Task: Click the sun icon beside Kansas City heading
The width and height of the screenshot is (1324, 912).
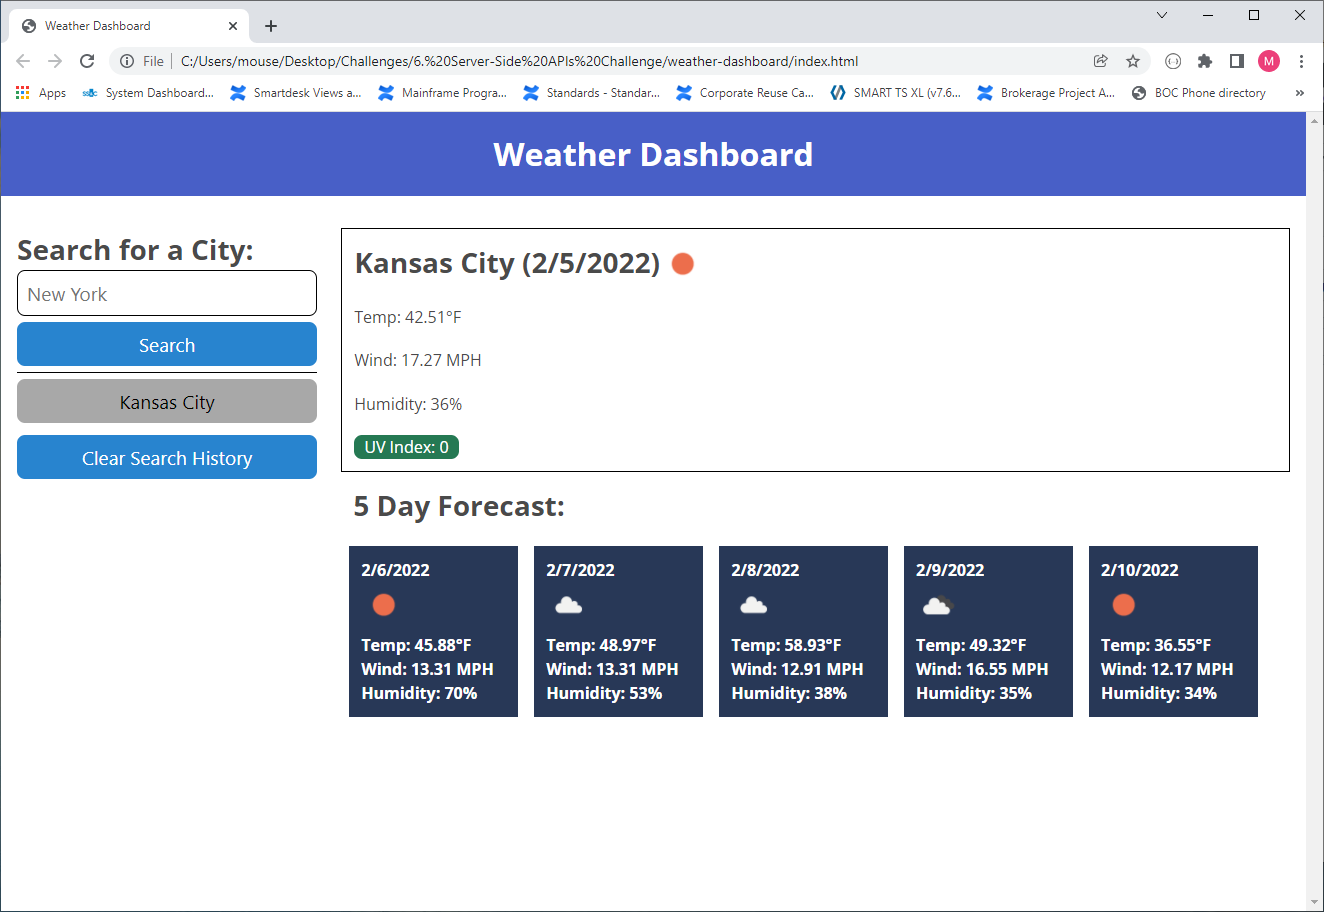Action: coord(682,263)
